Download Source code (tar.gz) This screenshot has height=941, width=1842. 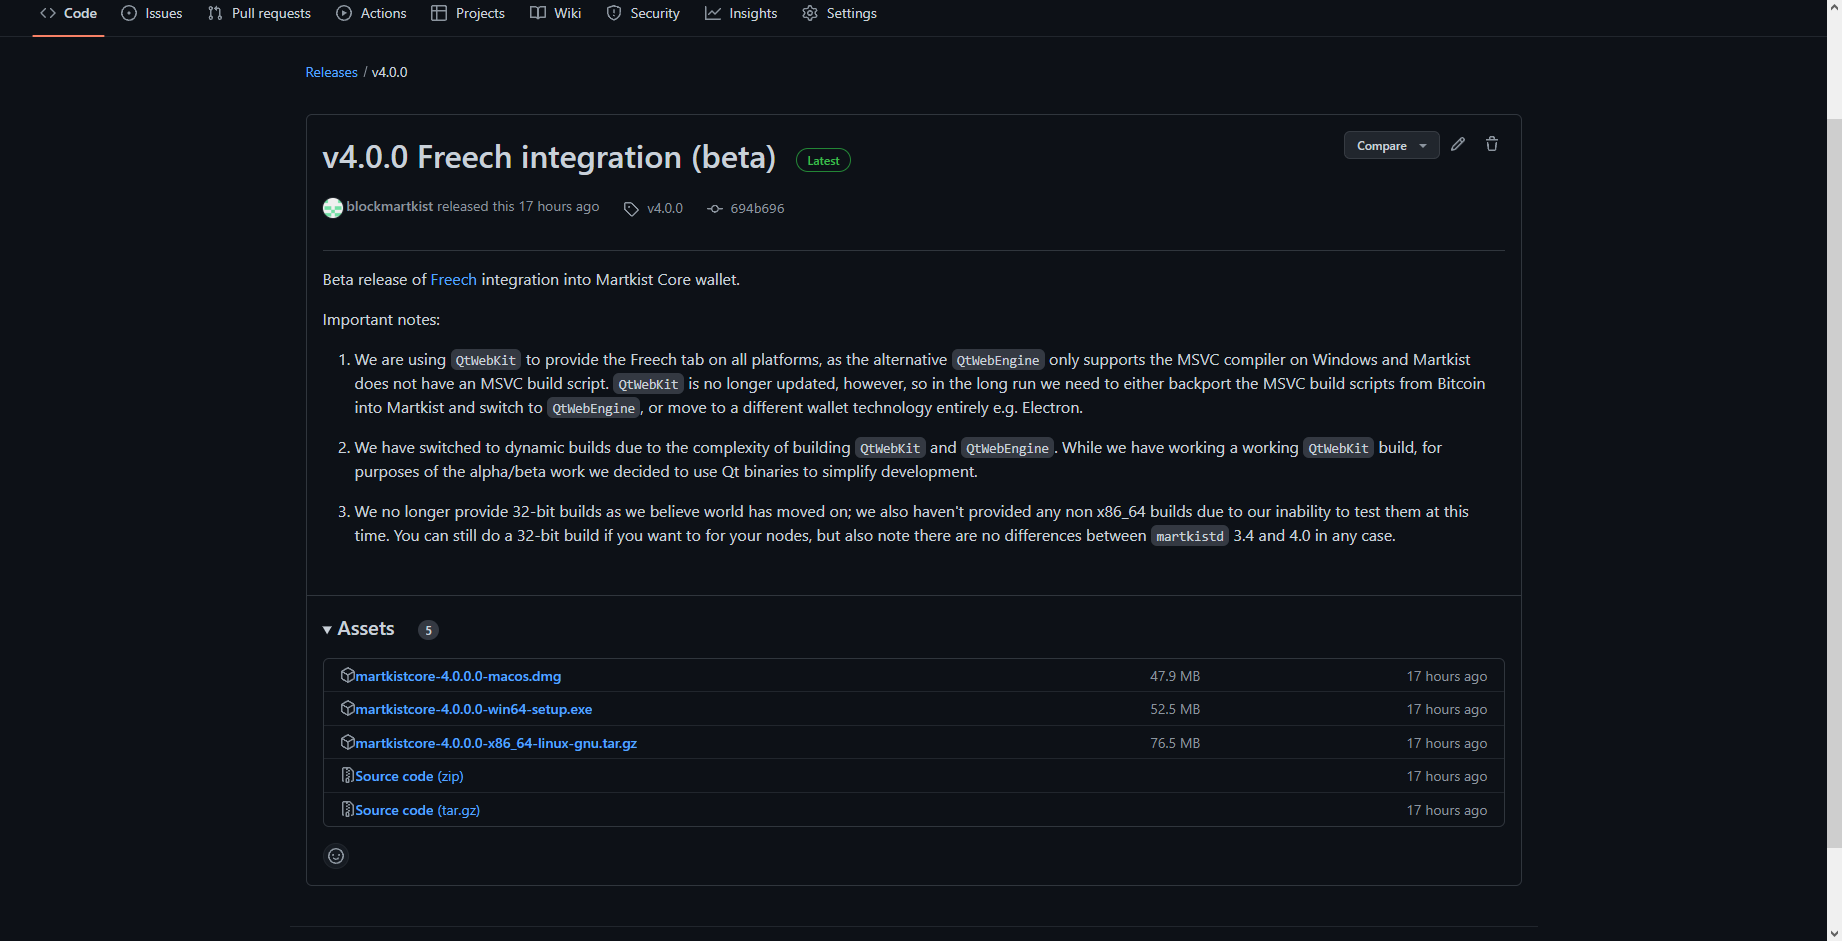417,810
